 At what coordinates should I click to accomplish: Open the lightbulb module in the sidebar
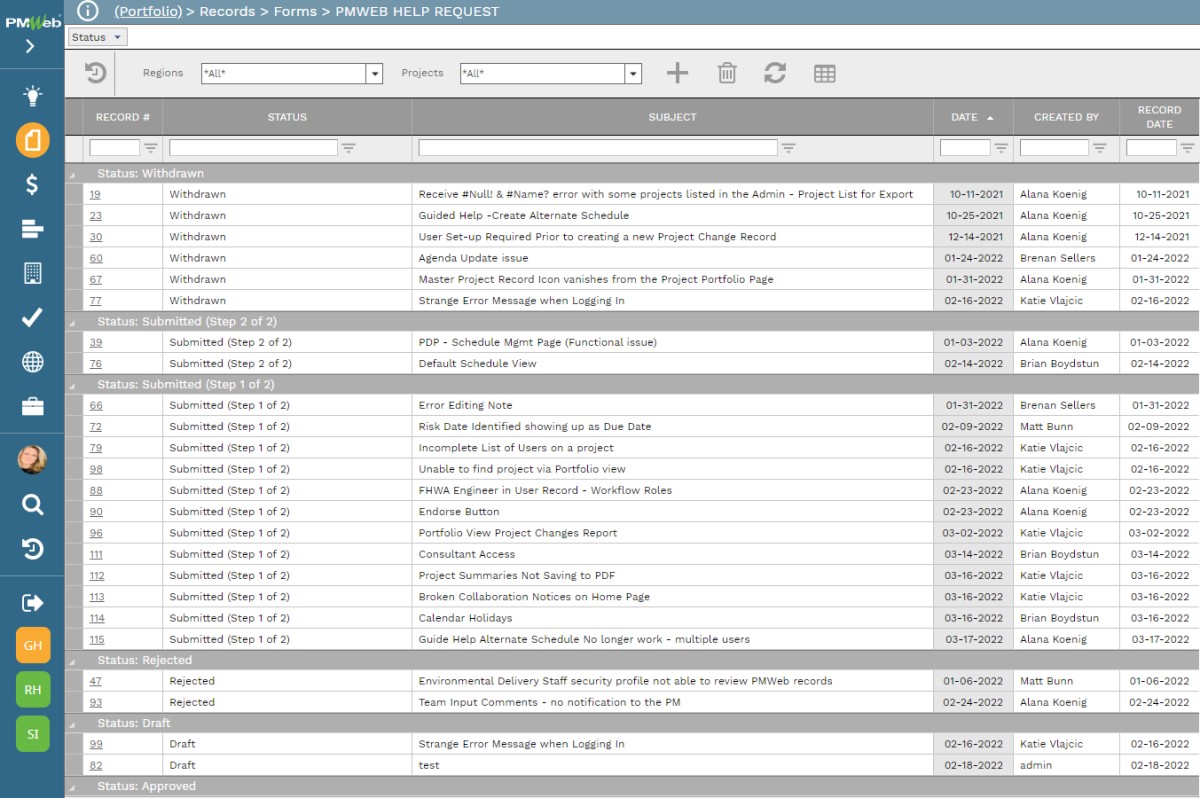pyautogui.click(x=33, y=96)
